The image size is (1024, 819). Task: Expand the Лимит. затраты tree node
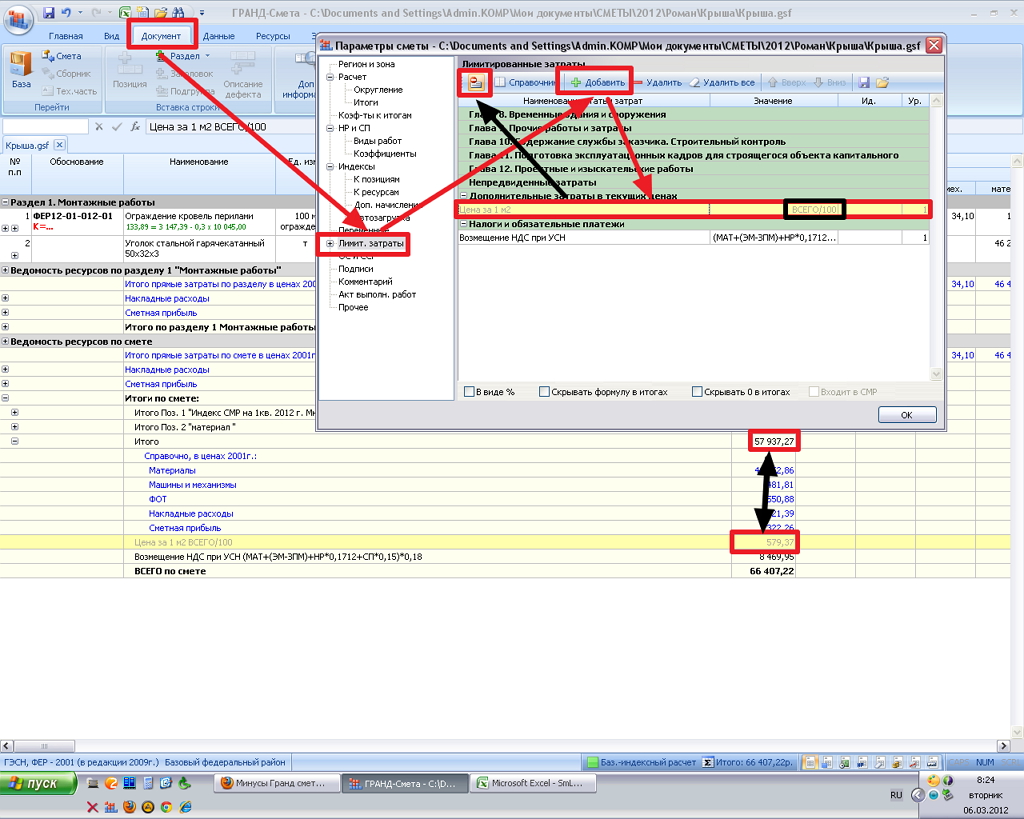pyautogui.click(x=330, y=244)
